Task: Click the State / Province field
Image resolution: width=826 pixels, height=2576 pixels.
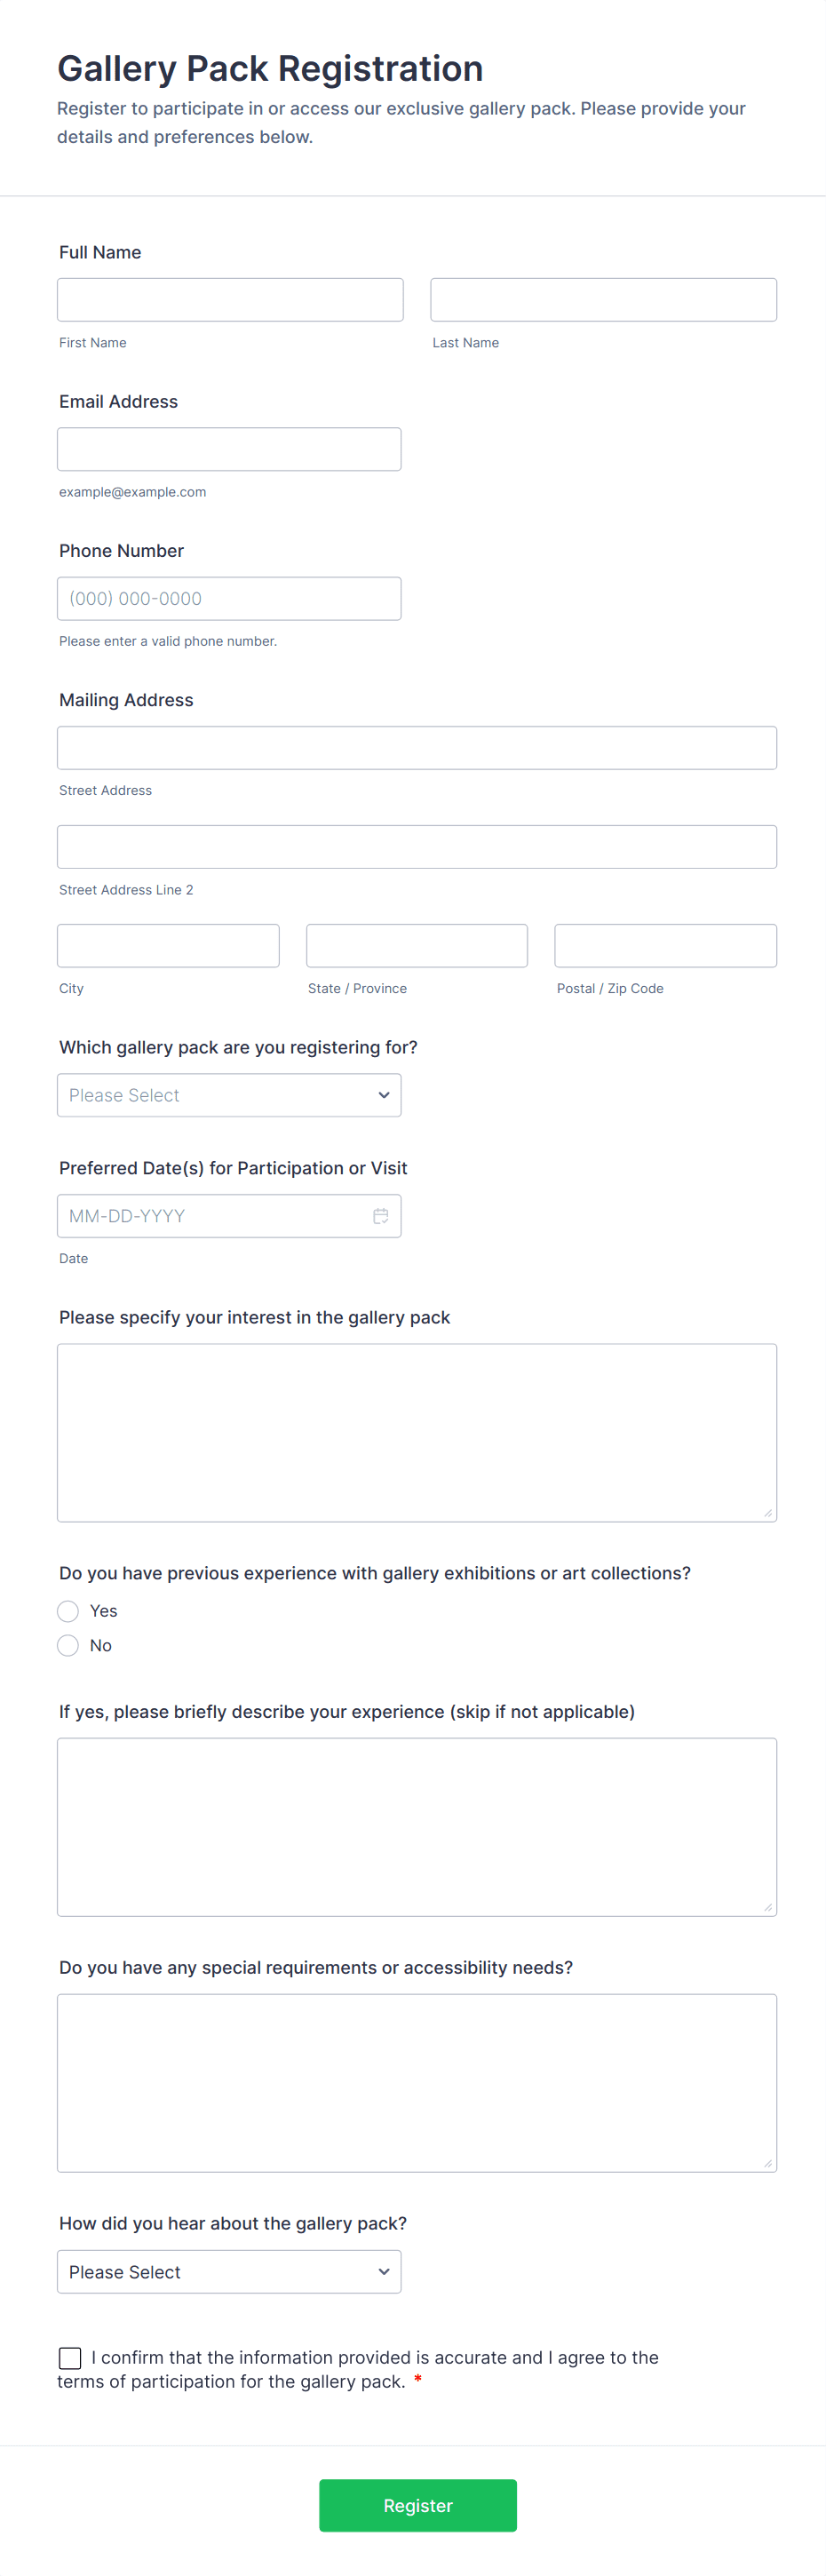Action: click(416, 946)
